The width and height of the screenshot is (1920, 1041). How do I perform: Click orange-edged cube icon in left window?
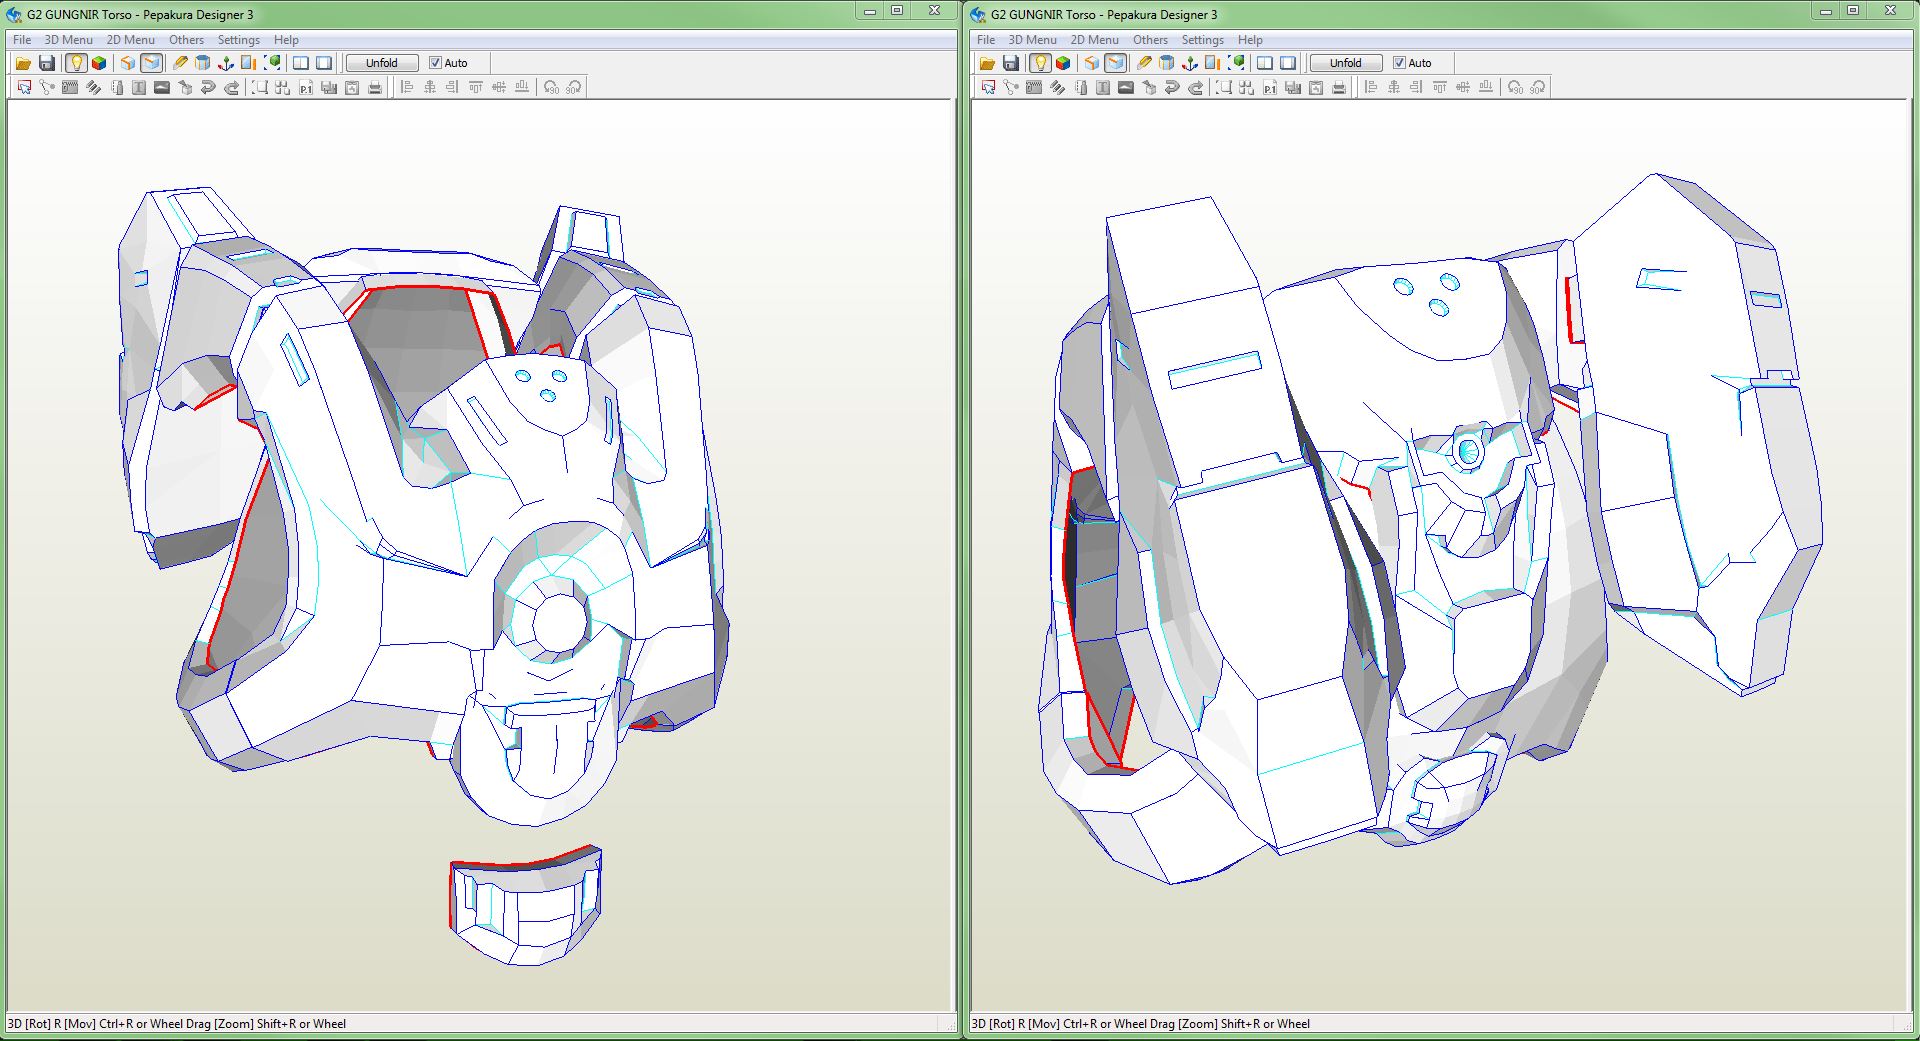coord(127,63)
